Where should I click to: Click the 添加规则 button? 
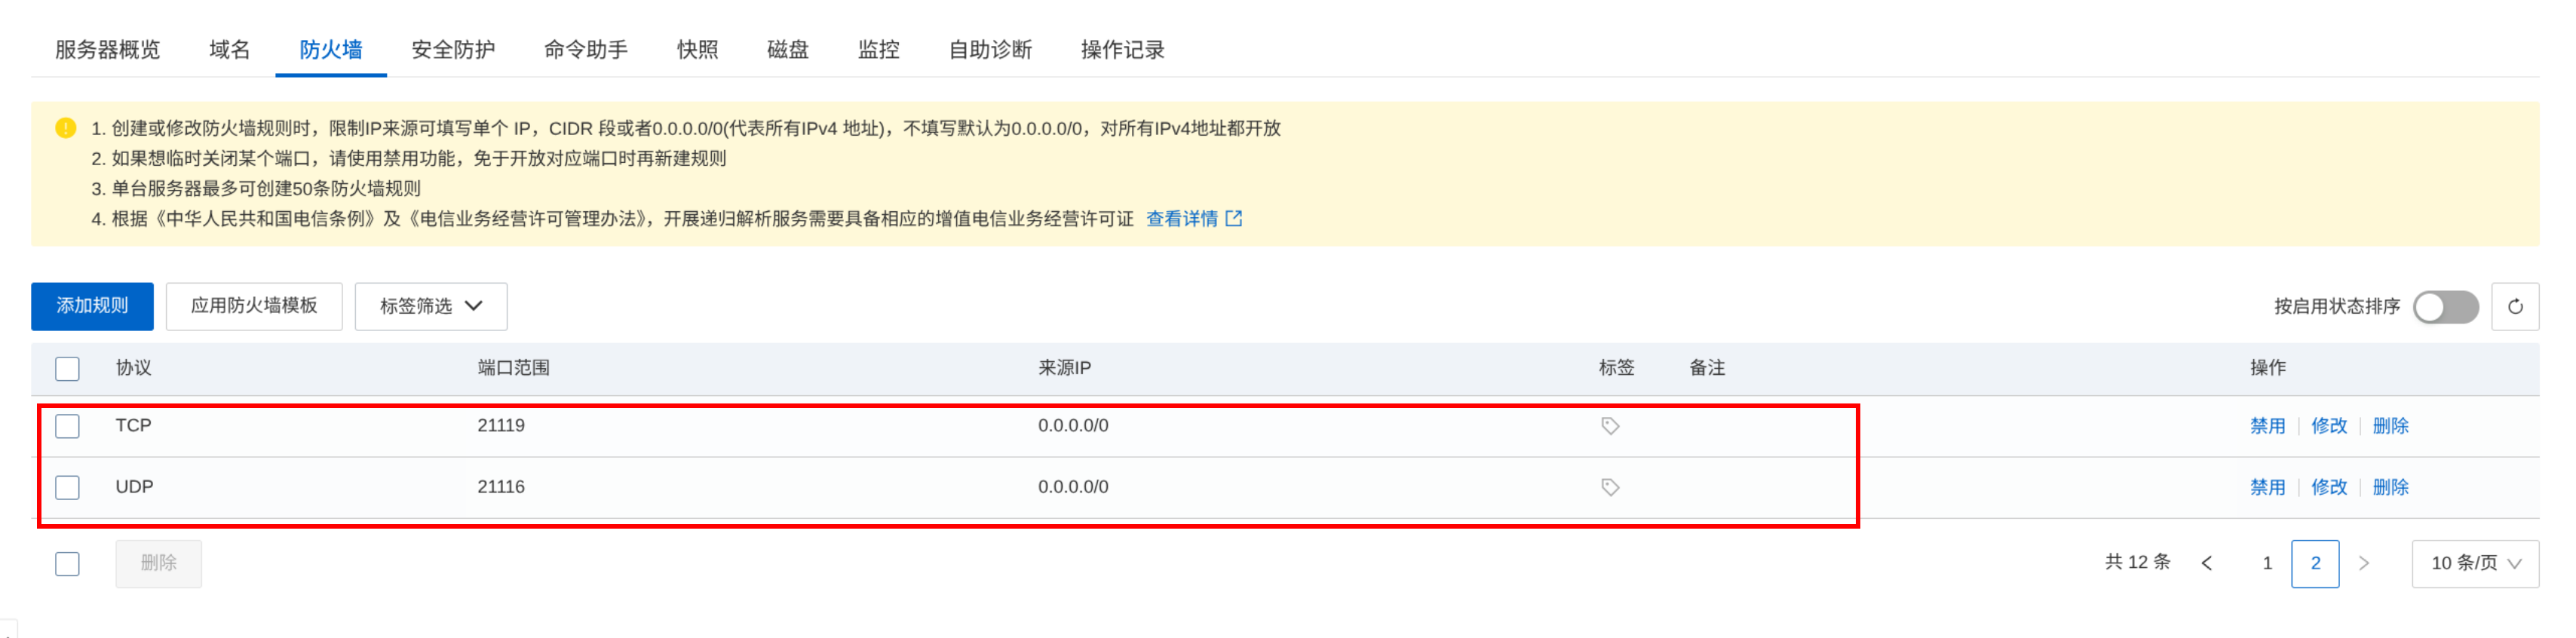coord(92,306)
